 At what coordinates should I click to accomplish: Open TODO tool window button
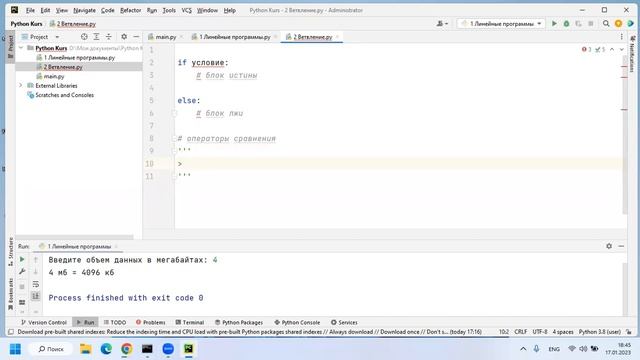(115, 322)
